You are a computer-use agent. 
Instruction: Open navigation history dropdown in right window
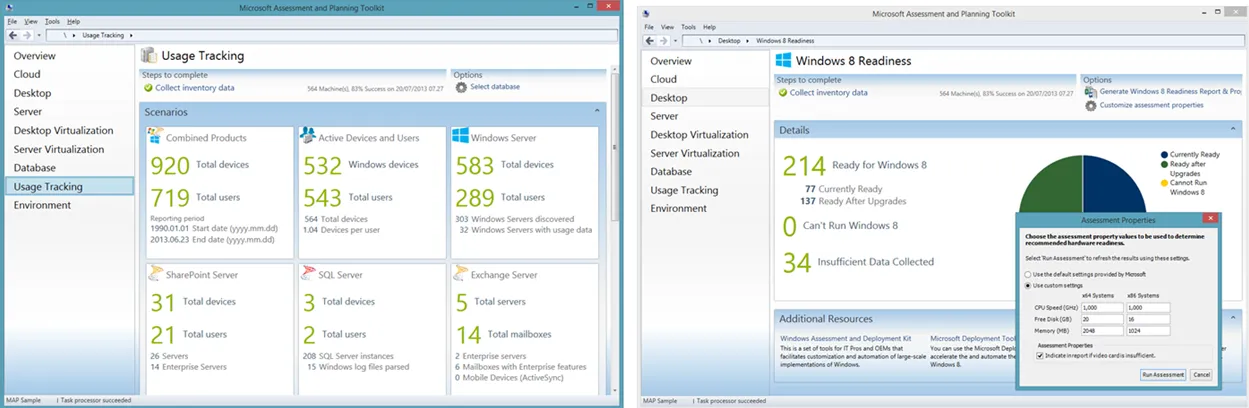point(675,40)
